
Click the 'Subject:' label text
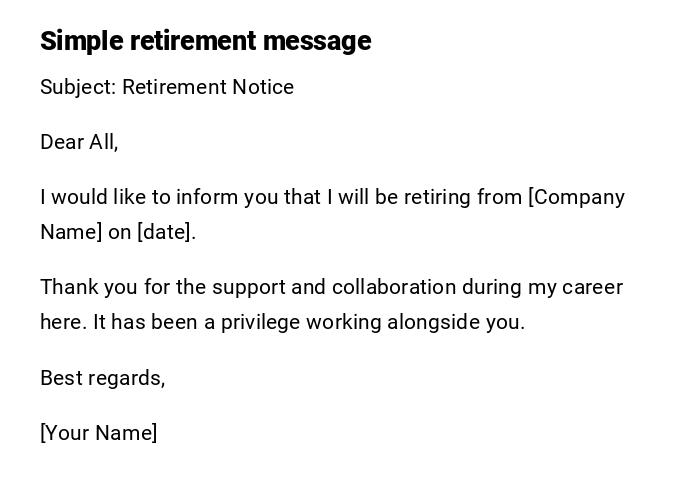coord(78,88)
